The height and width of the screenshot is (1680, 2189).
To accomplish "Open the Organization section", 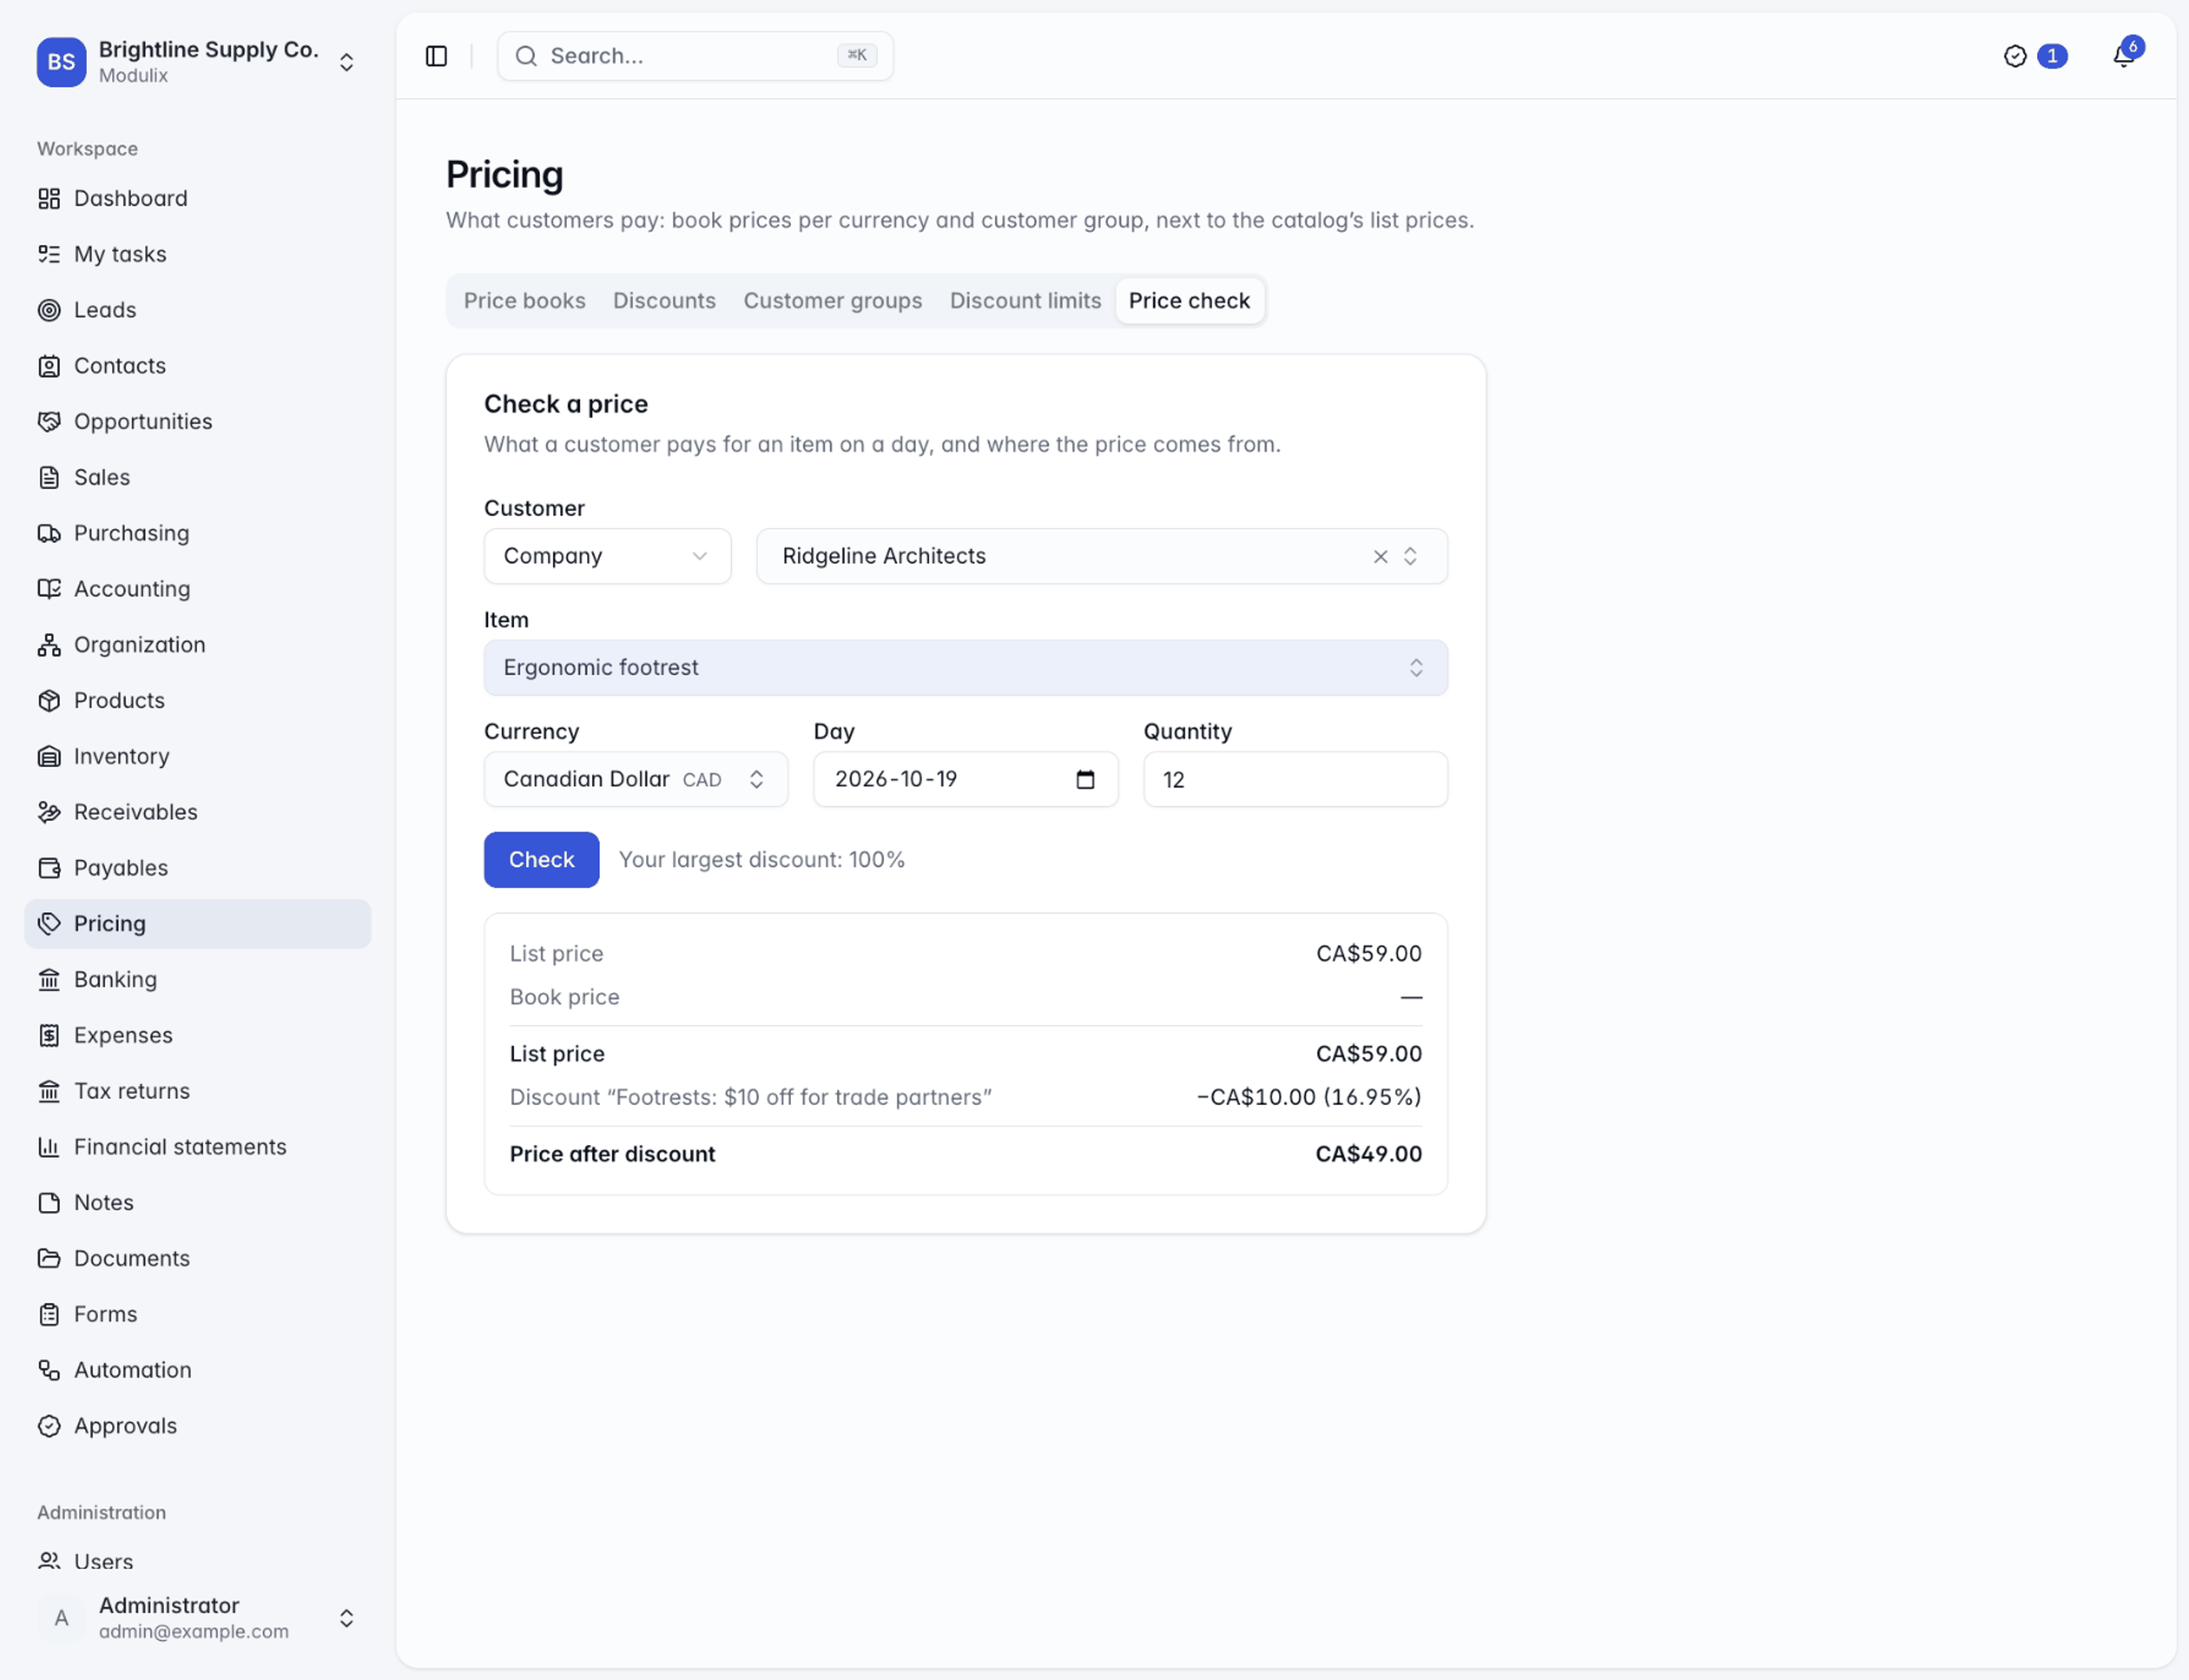I will pyautogui.click(x=197, y=645).
